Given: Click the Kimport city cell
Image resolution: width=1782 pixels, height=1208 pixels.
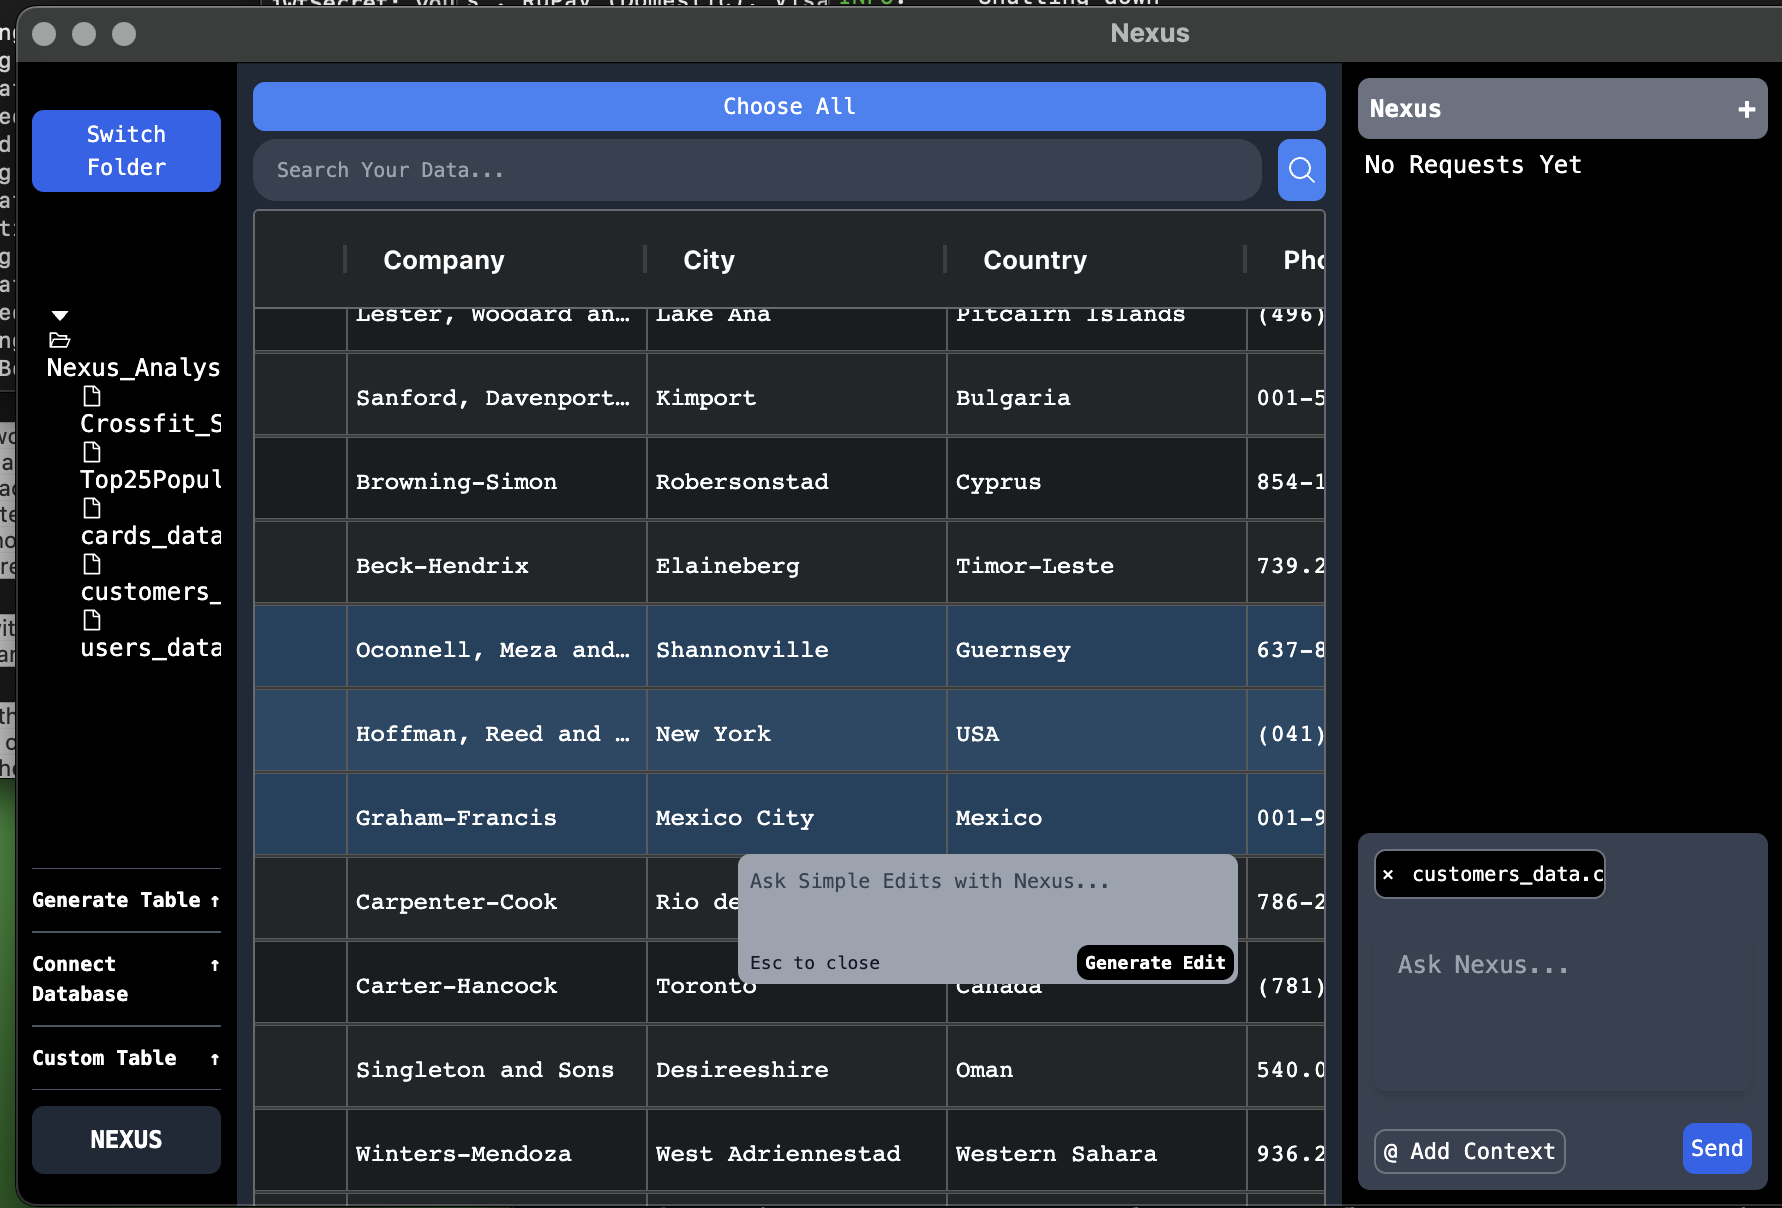Looking at the screenshot, I should 796,397.
